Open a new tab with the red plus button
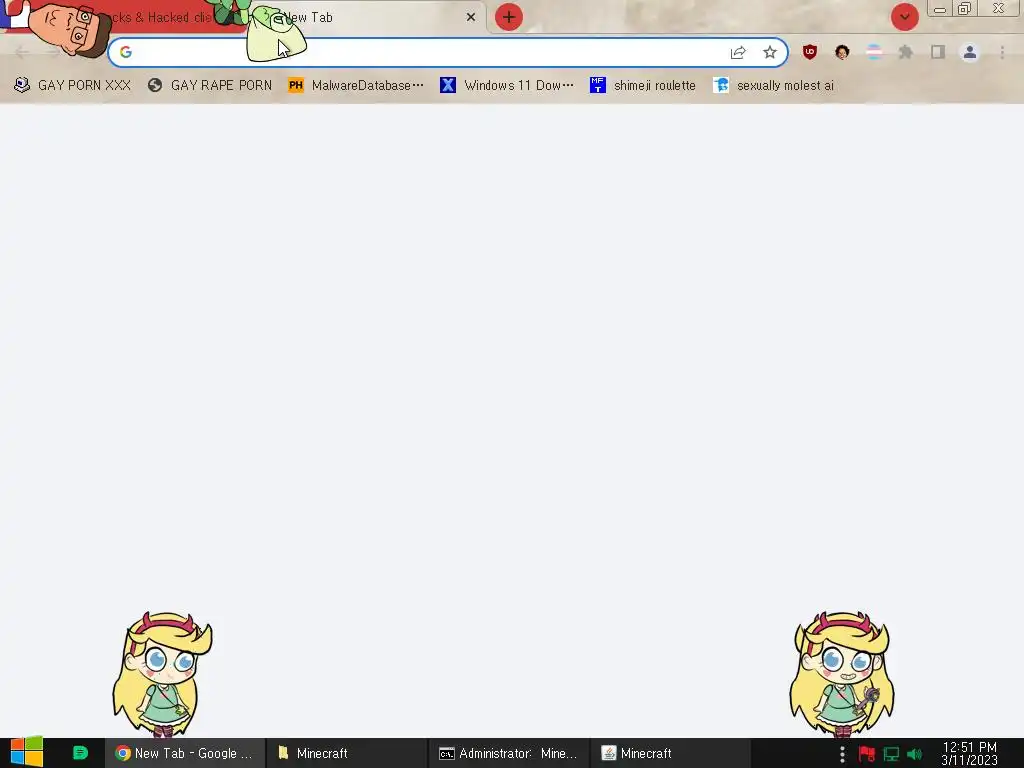 tap(509, 17)
